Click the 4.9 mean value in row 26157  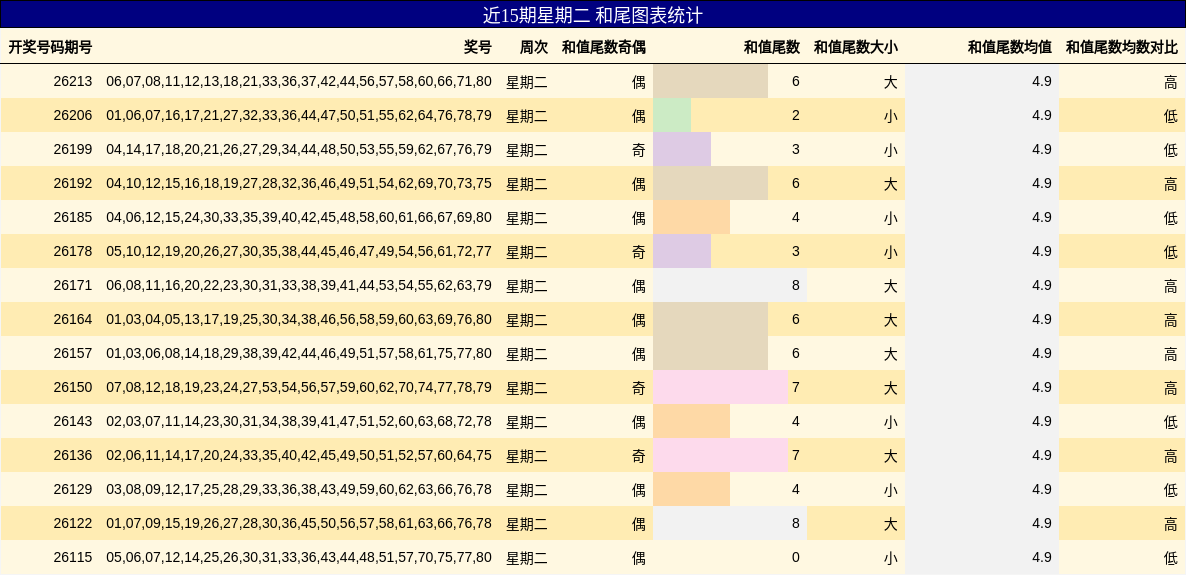[1042, 353]
